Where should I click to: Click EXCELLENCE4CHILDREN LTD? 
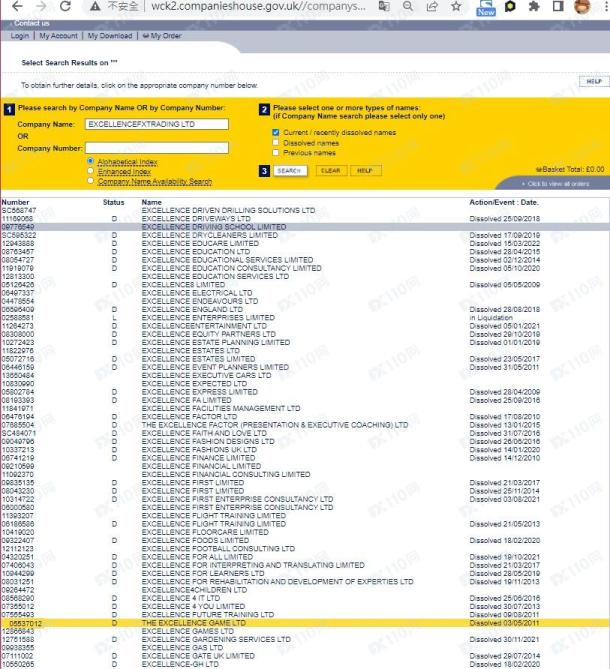tap(194, 590)
